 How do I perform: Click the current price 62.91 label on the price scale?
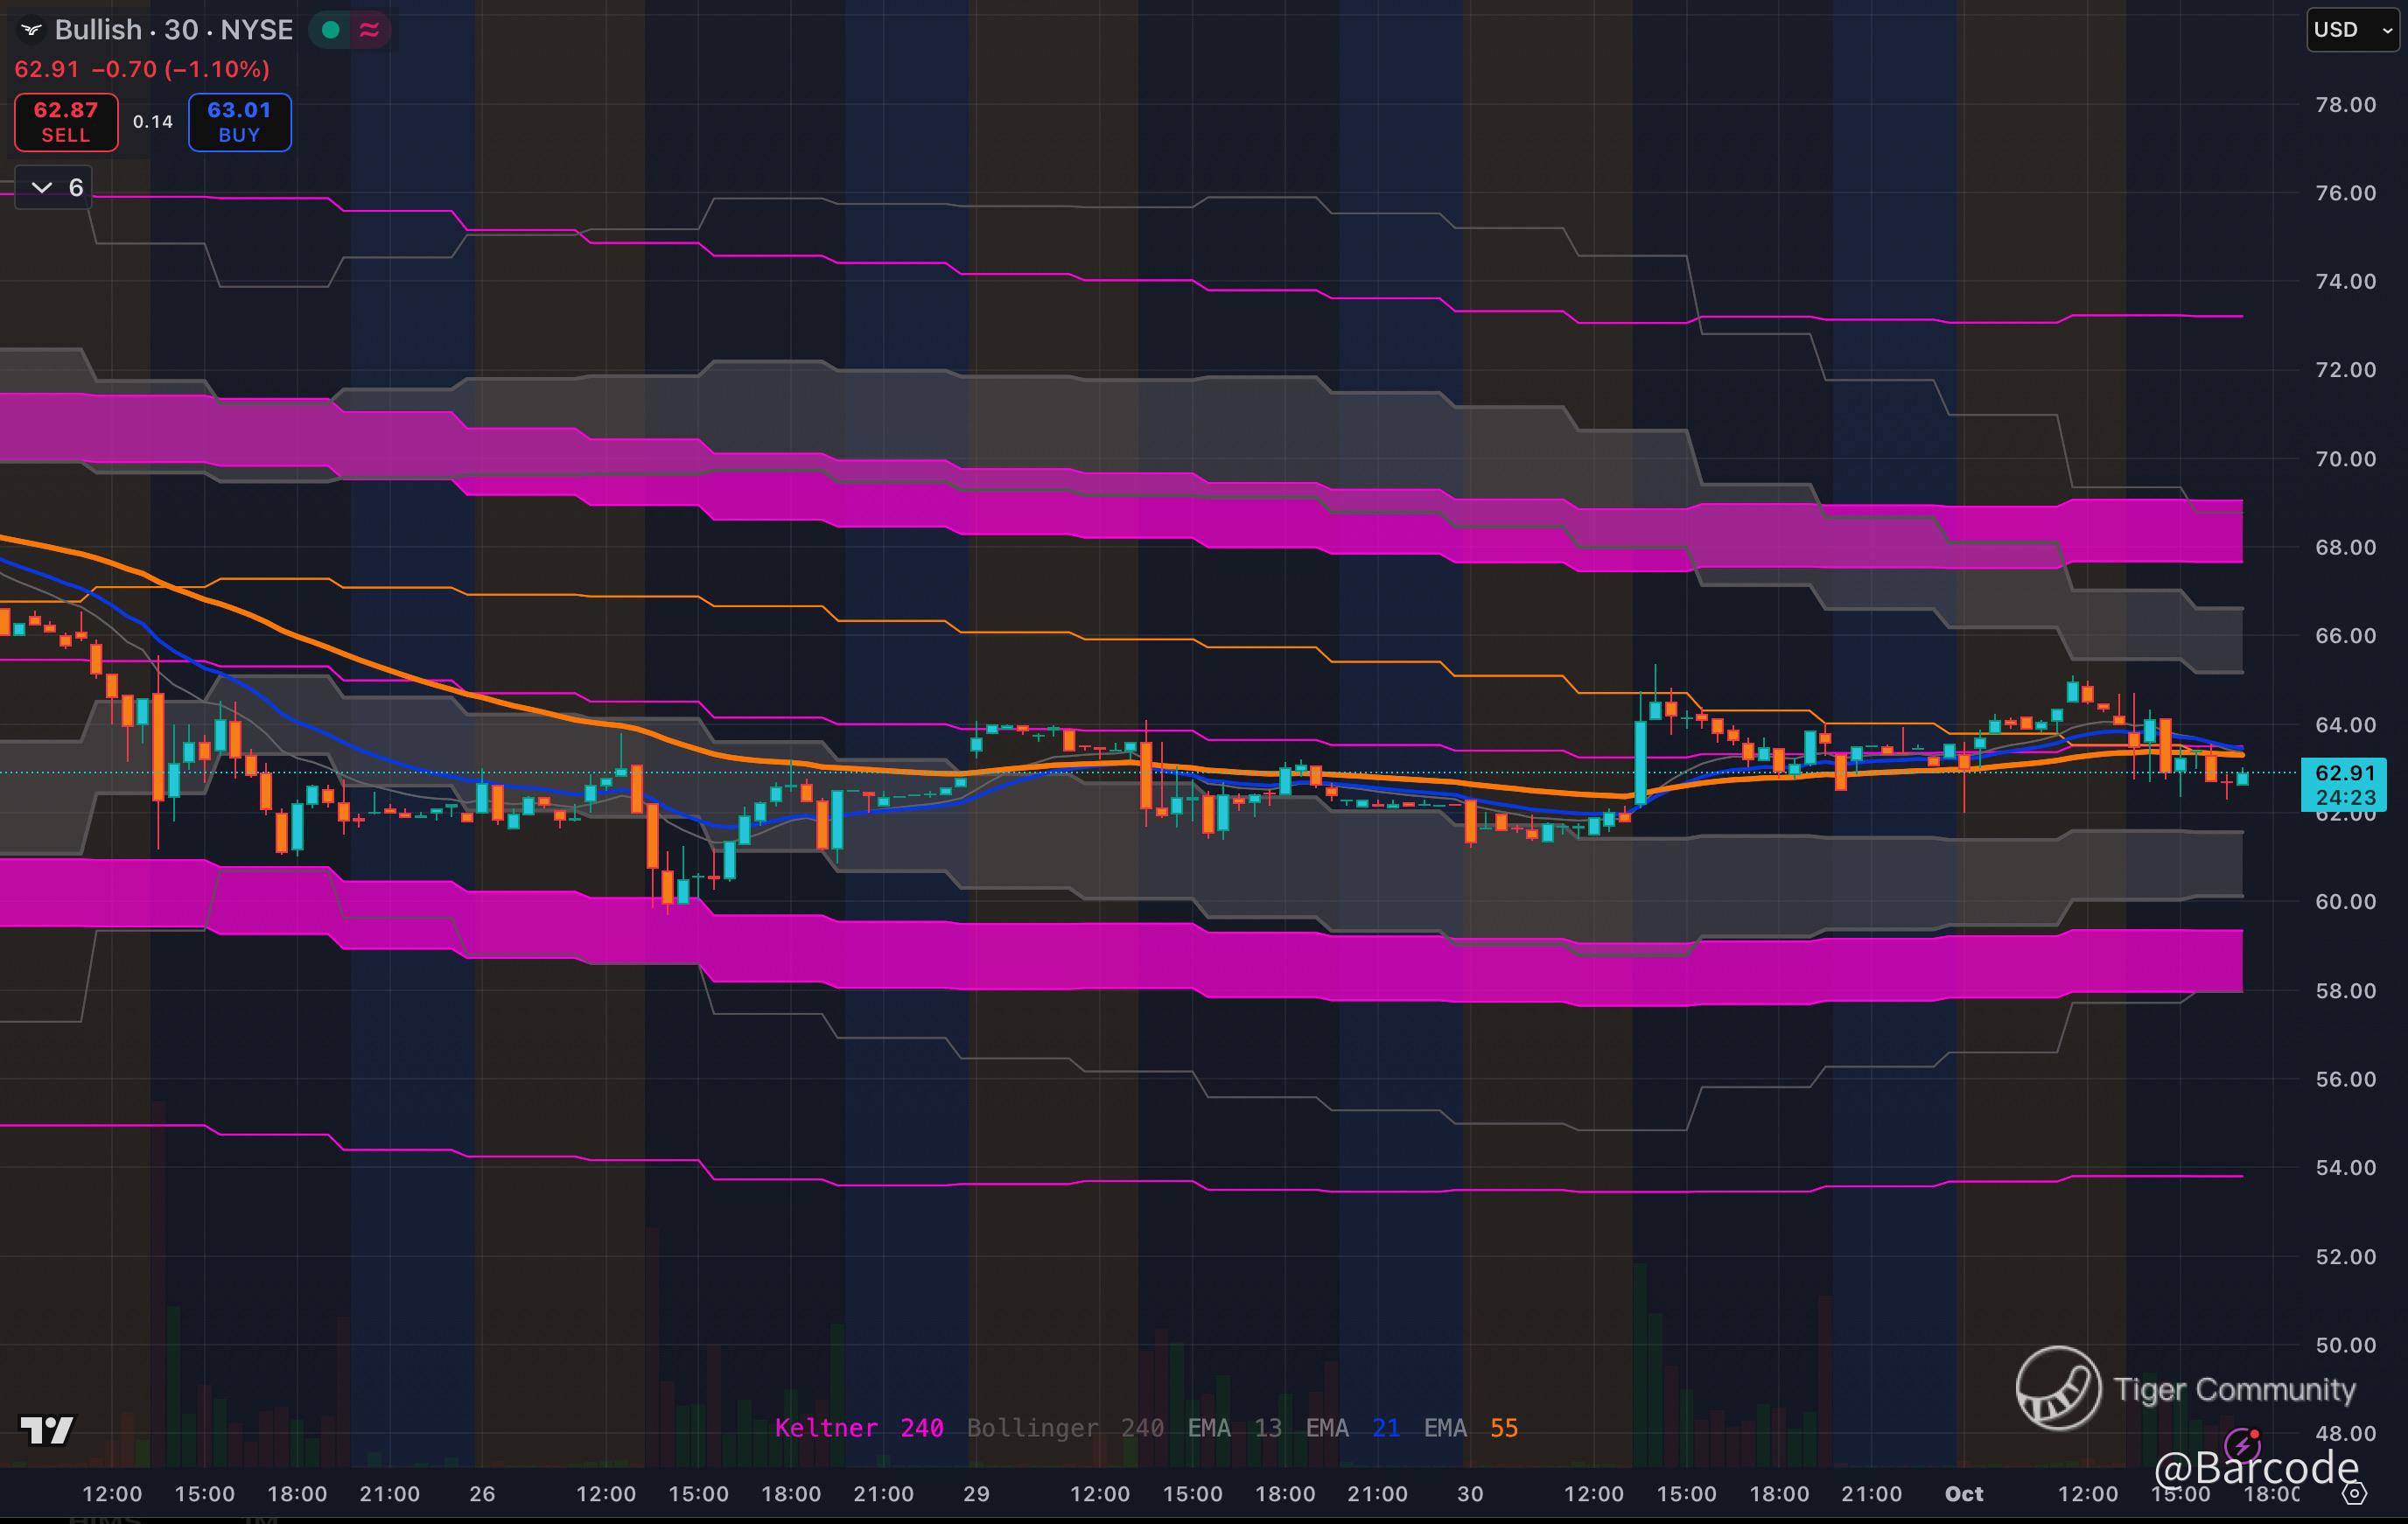tap(2345, 773)
